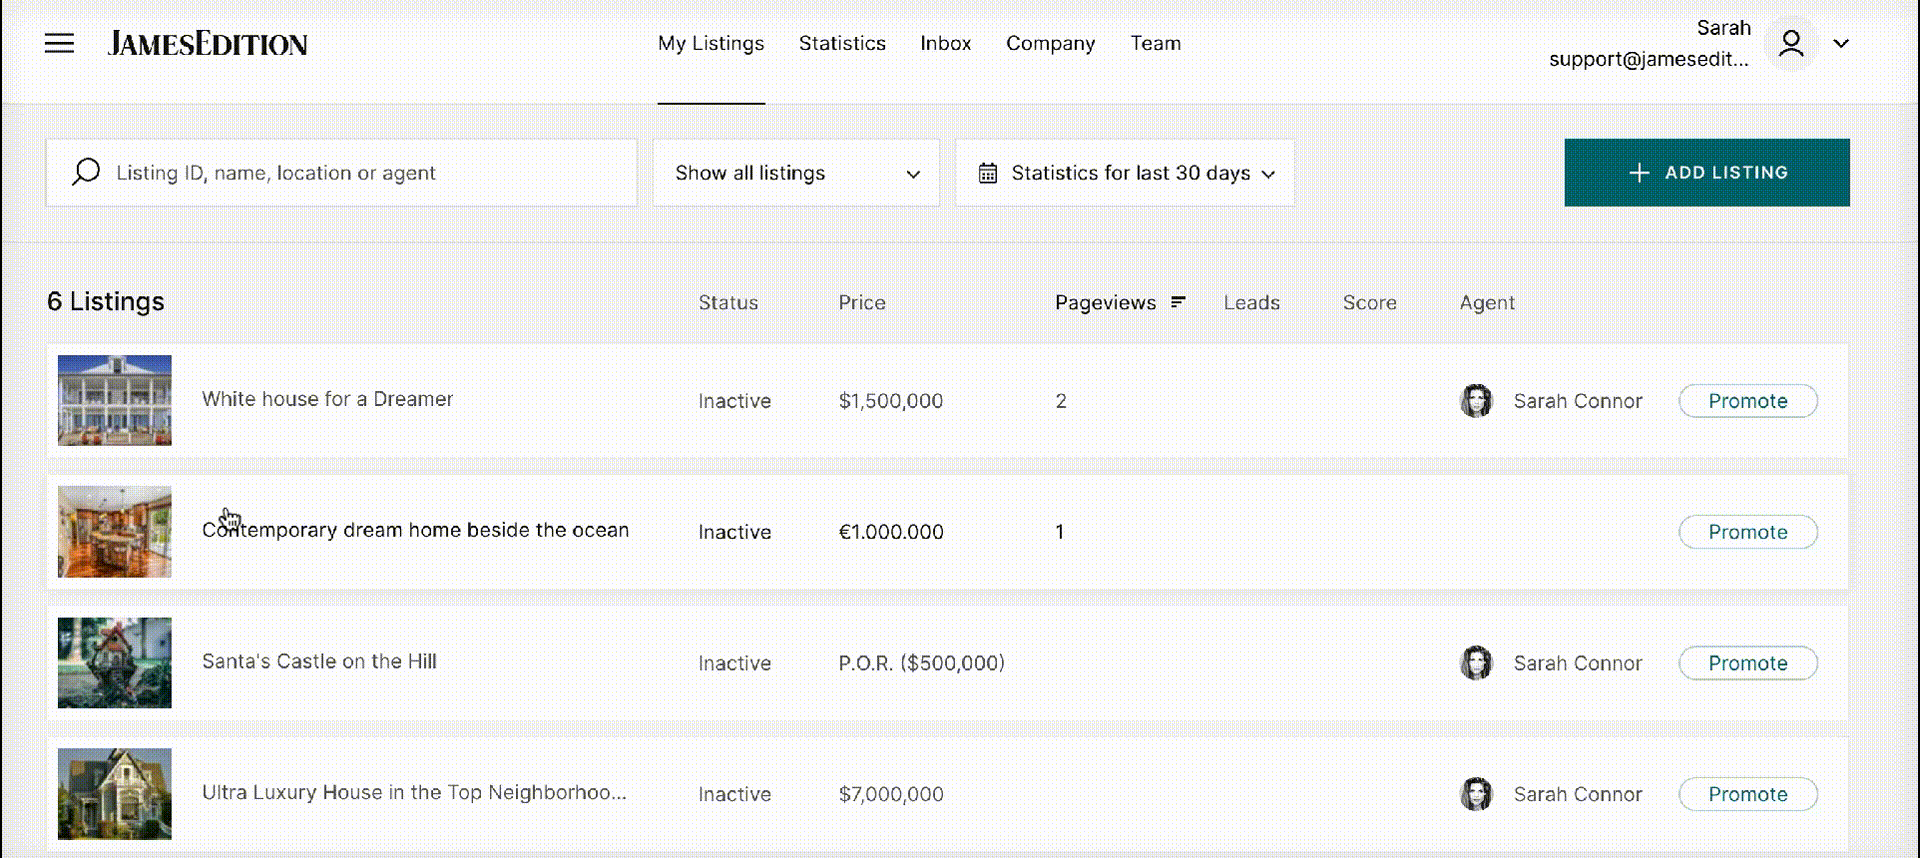This screenshot has width=1920, height=858.
Task: Click the €1.000.000 price
Action: [x=891, y=532]
